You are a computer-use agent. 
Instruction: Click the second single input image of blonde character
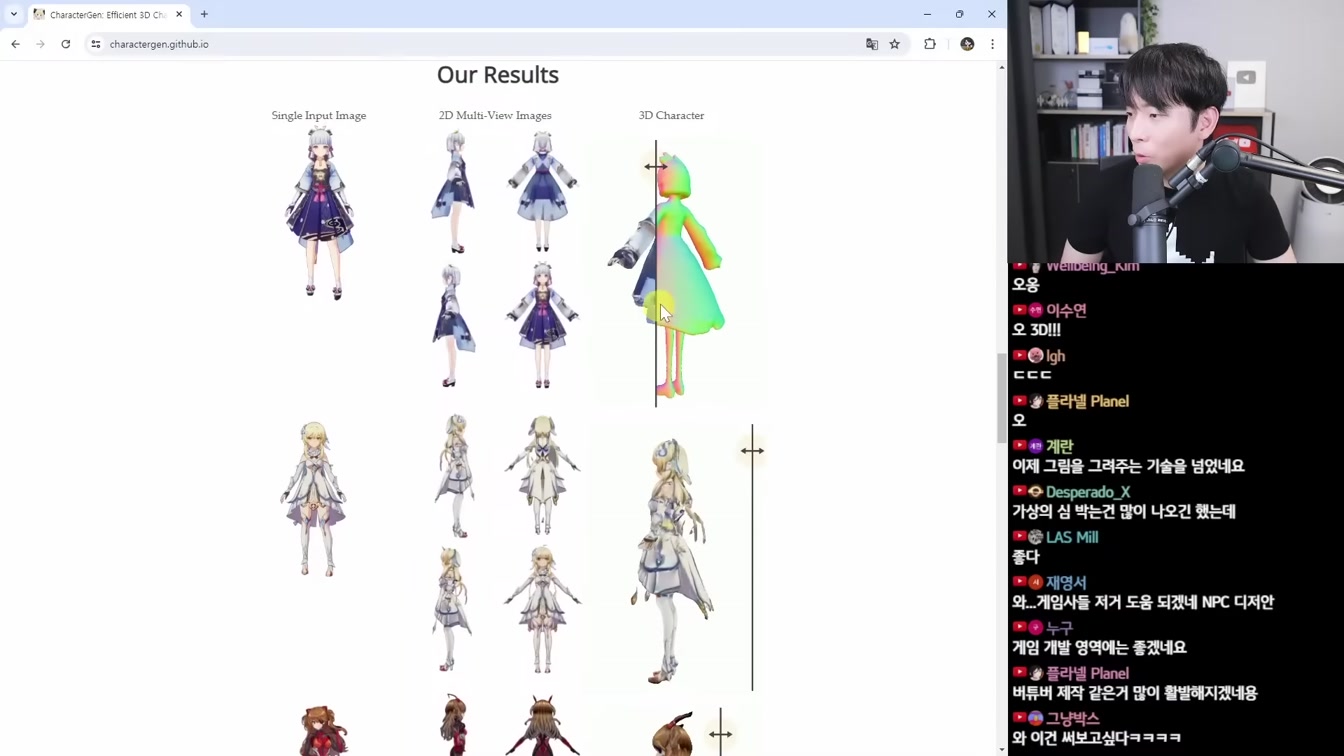315,498
